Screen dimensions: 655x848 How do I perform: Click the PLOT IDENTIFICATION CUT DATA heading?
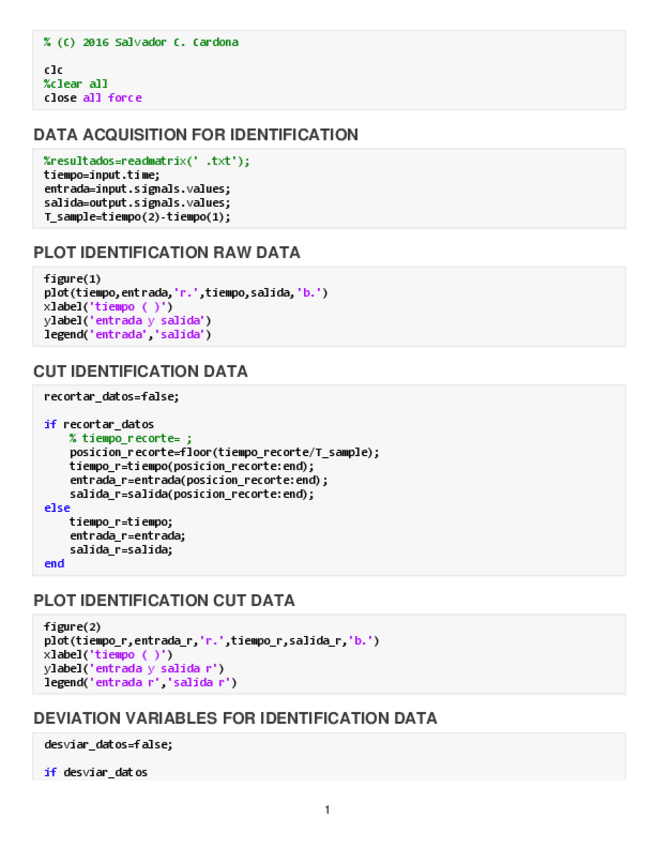point(164,601)
